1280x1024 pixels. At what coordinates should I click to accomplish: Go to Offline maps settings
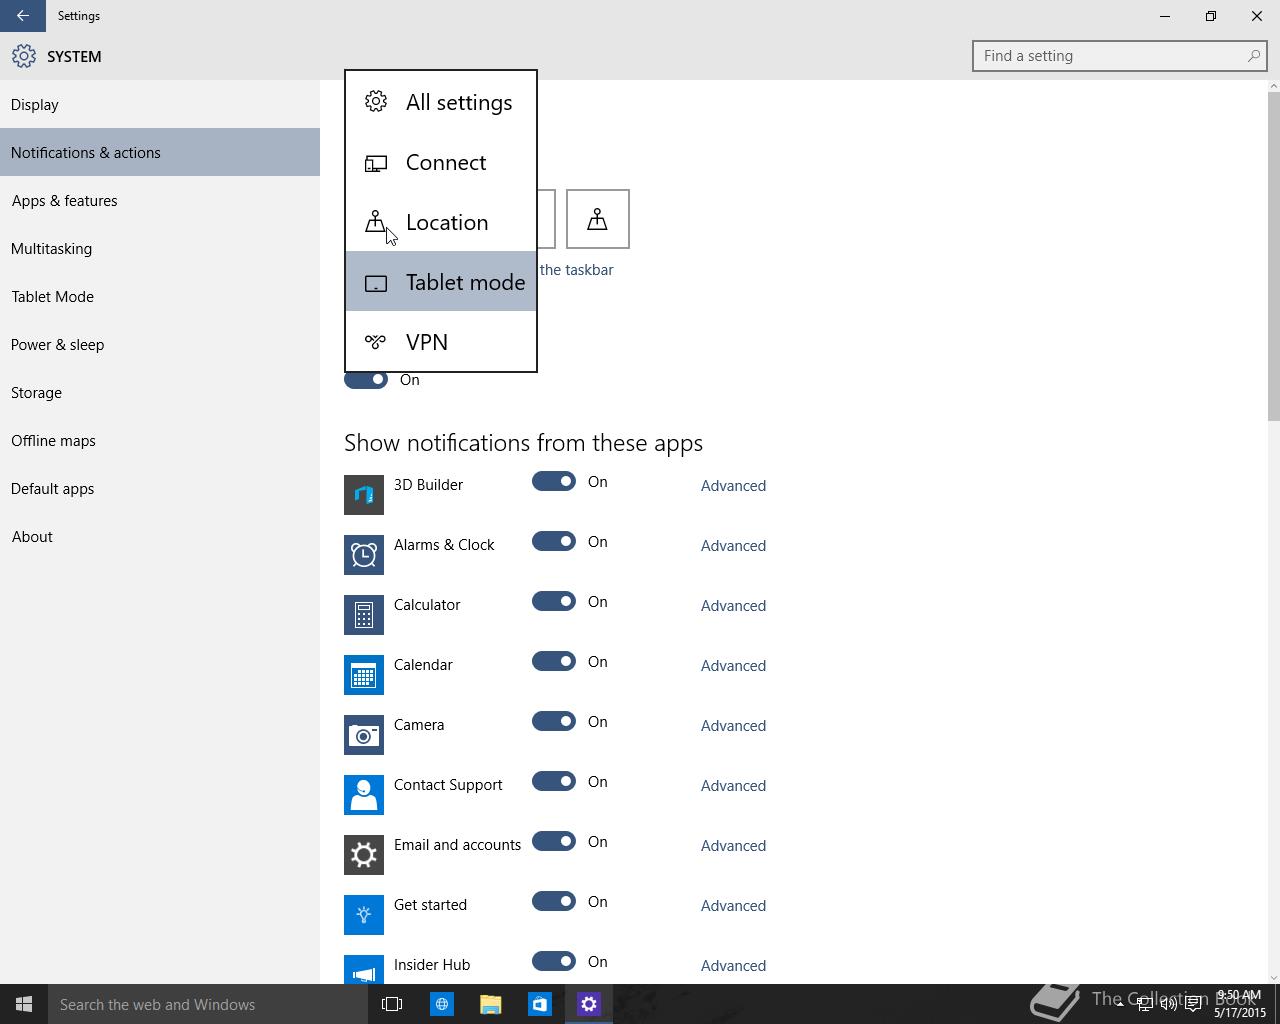click(x=160, y=440)
